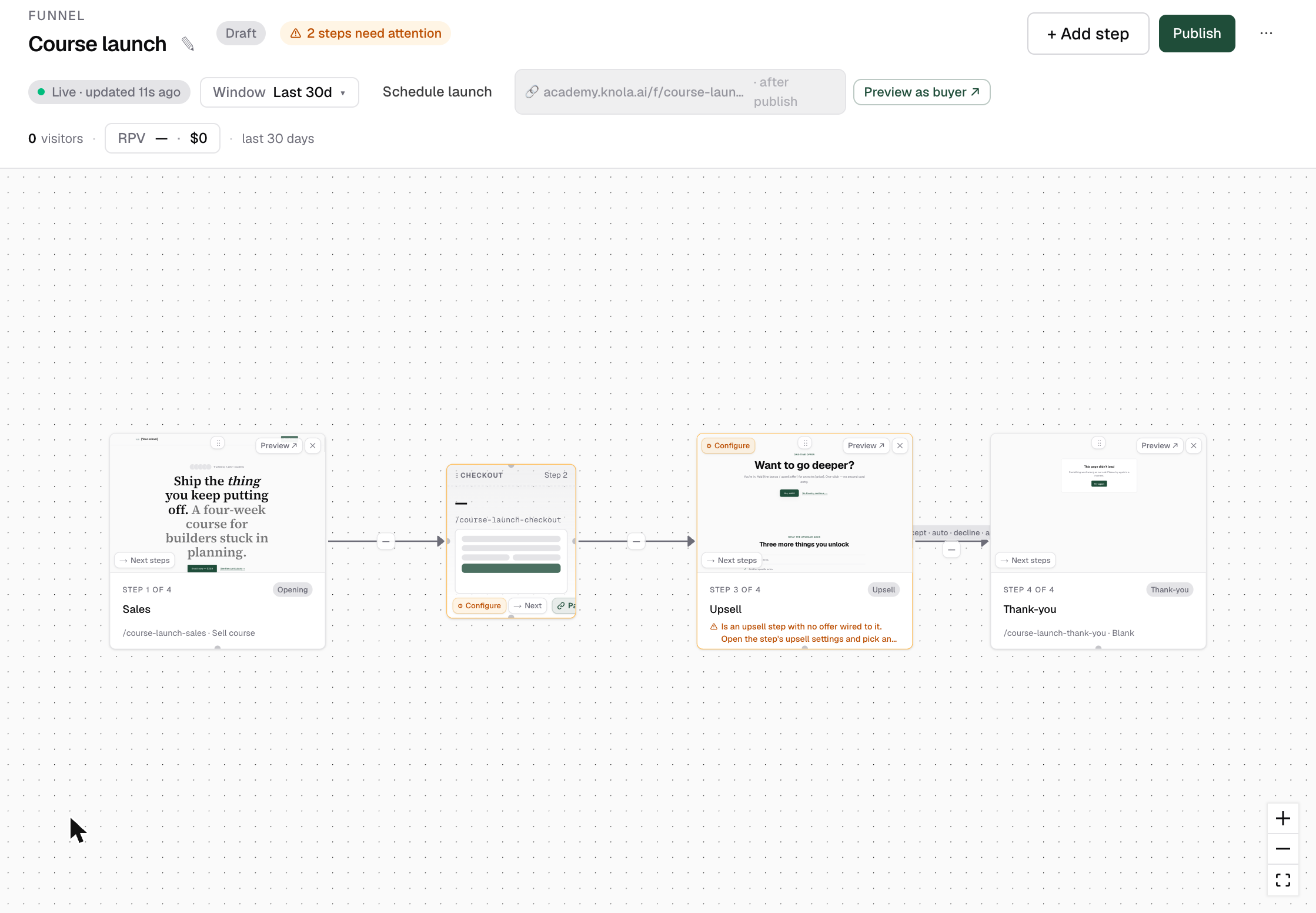Click Next steps on the Thank-you card
Image resolution: width=1316 pixels, height=913 pixels.
(1025, 560)
